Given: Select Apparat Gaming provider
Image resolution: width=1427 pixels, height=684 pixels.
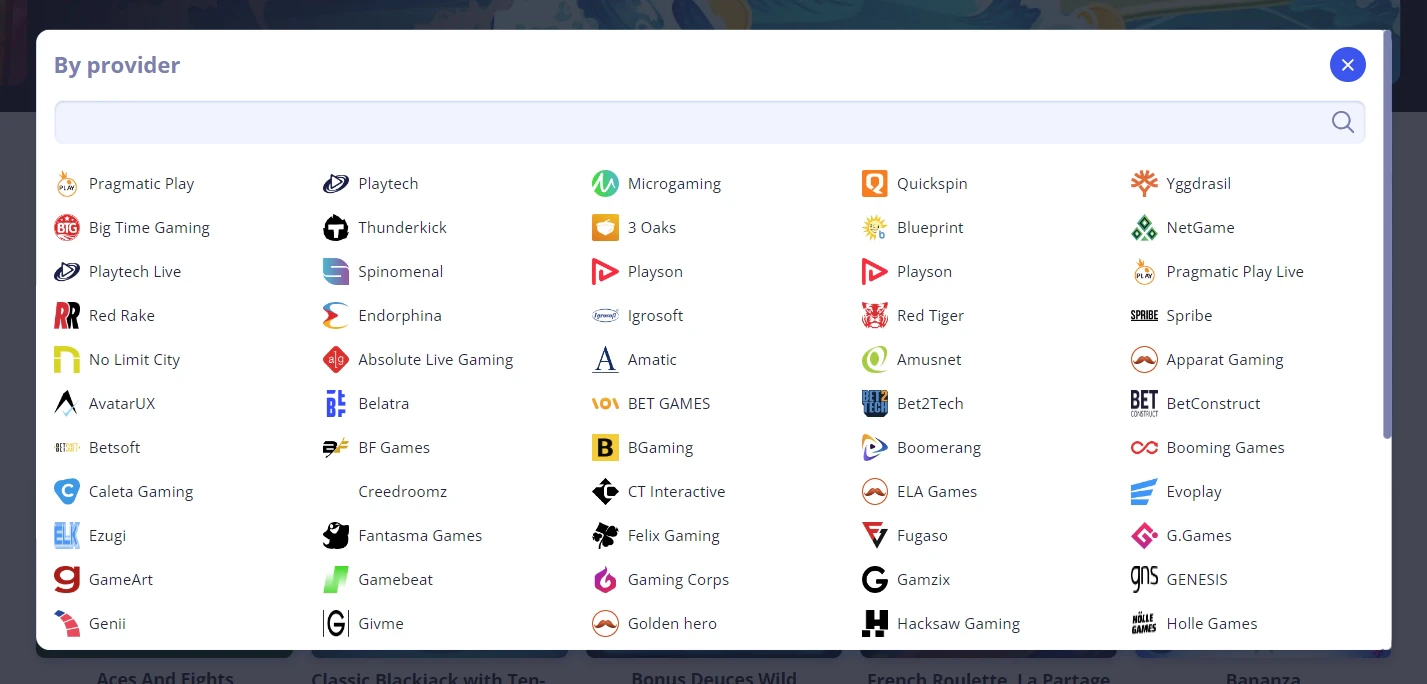Looking at the screenshot, I should click(1207, 360).
